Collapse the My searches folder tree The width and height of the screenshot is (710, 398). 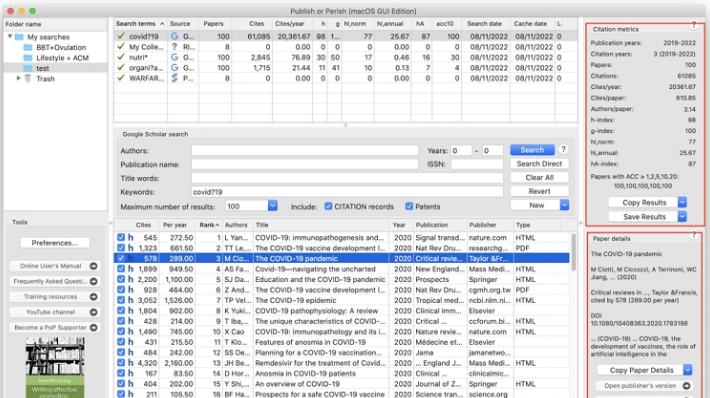10,36
